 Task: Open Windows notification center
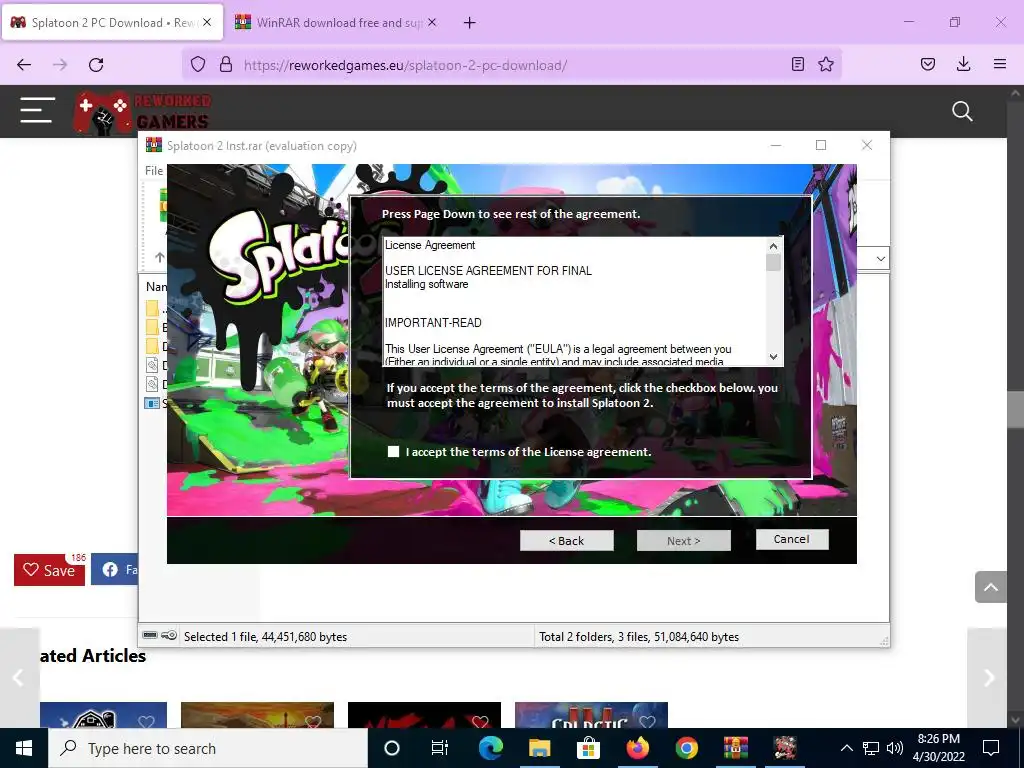pyautogui.click(x=991, y=748)
